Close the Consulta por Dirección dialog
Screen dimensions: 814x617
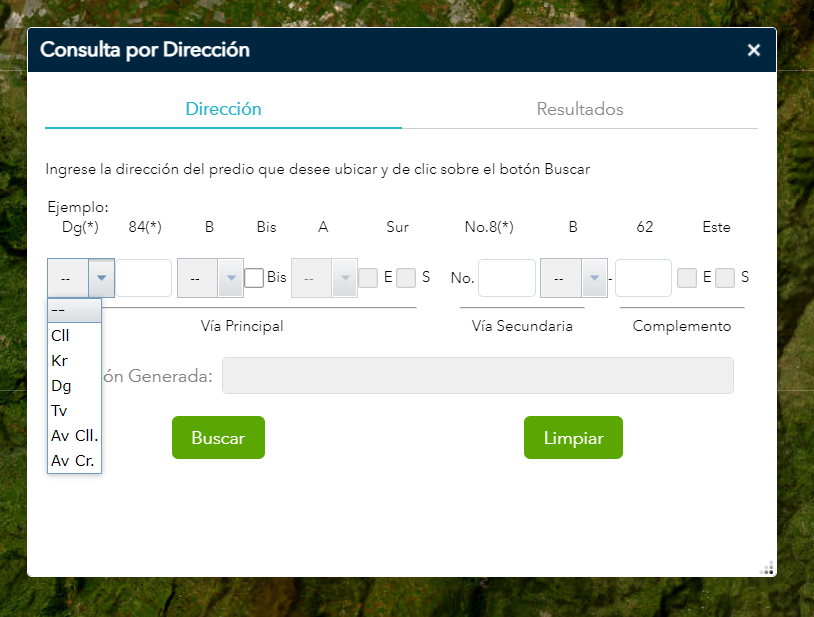(753, 50)
